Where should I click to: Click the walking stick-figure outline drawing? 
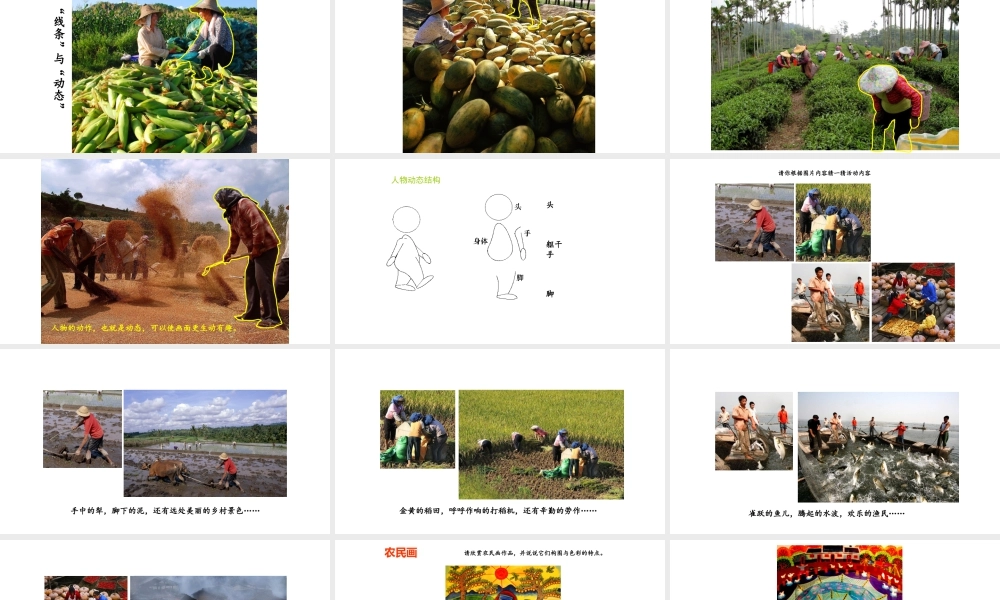[x=409, y=249]
